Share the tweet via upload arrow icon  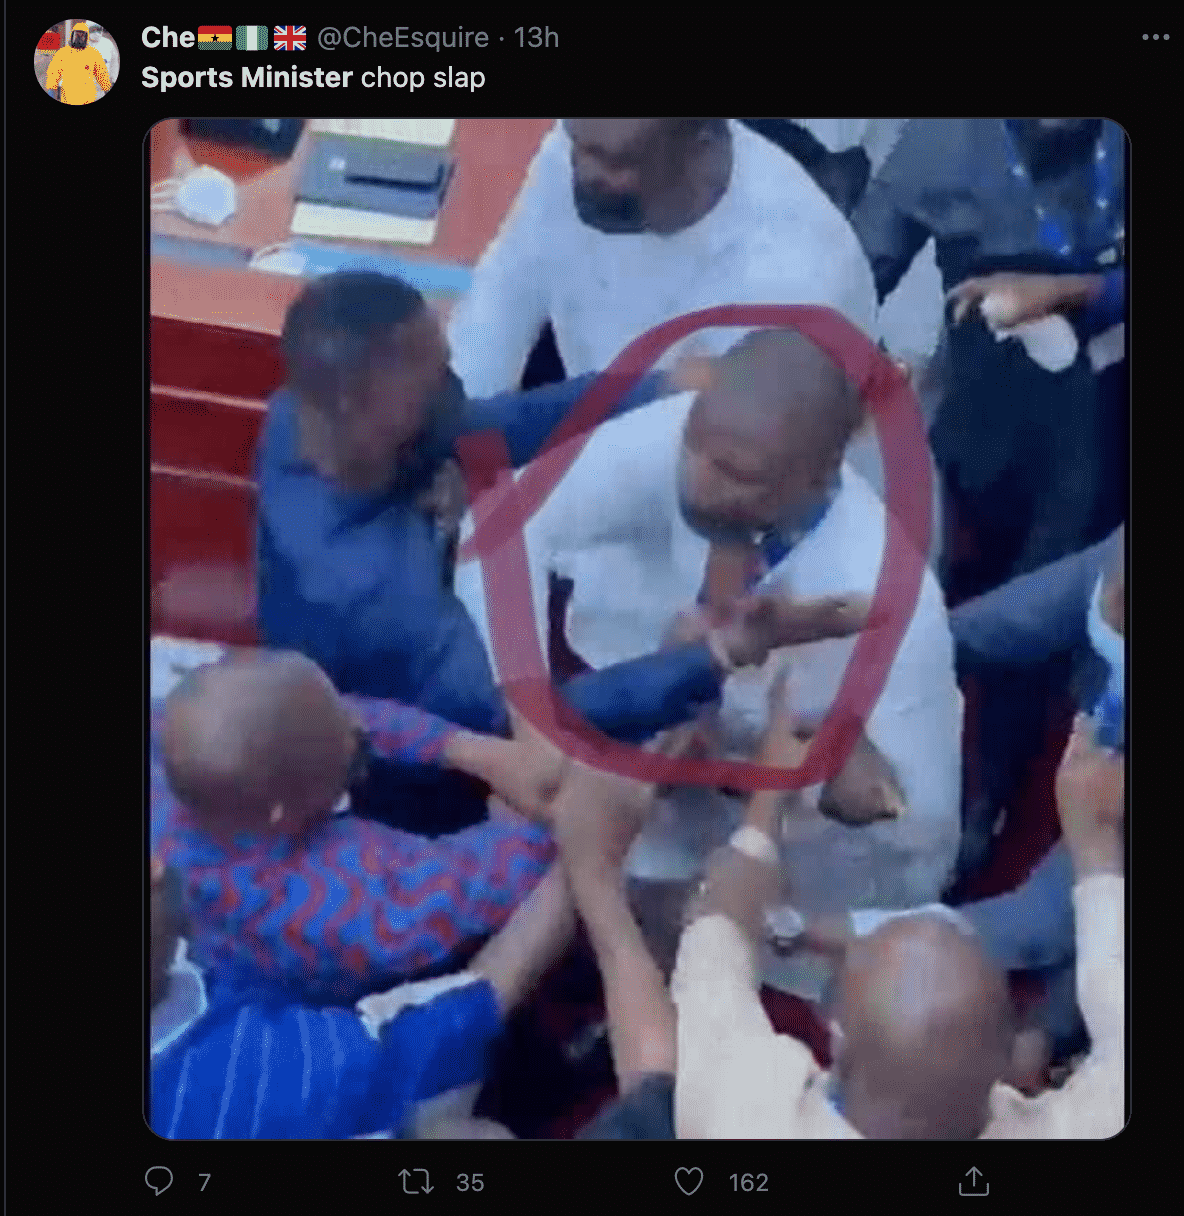point(973,1181)
